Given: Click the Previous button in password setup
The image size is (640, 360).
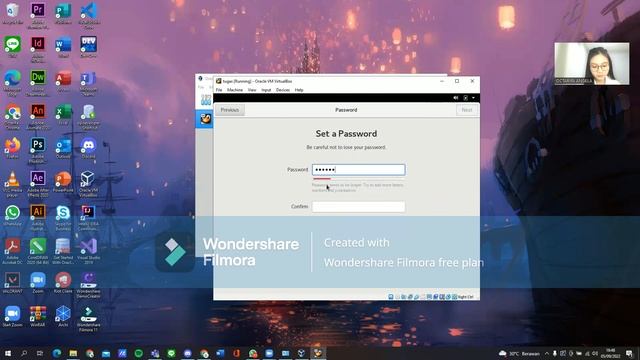Looking at the screenshot, I should coord(230,110).
